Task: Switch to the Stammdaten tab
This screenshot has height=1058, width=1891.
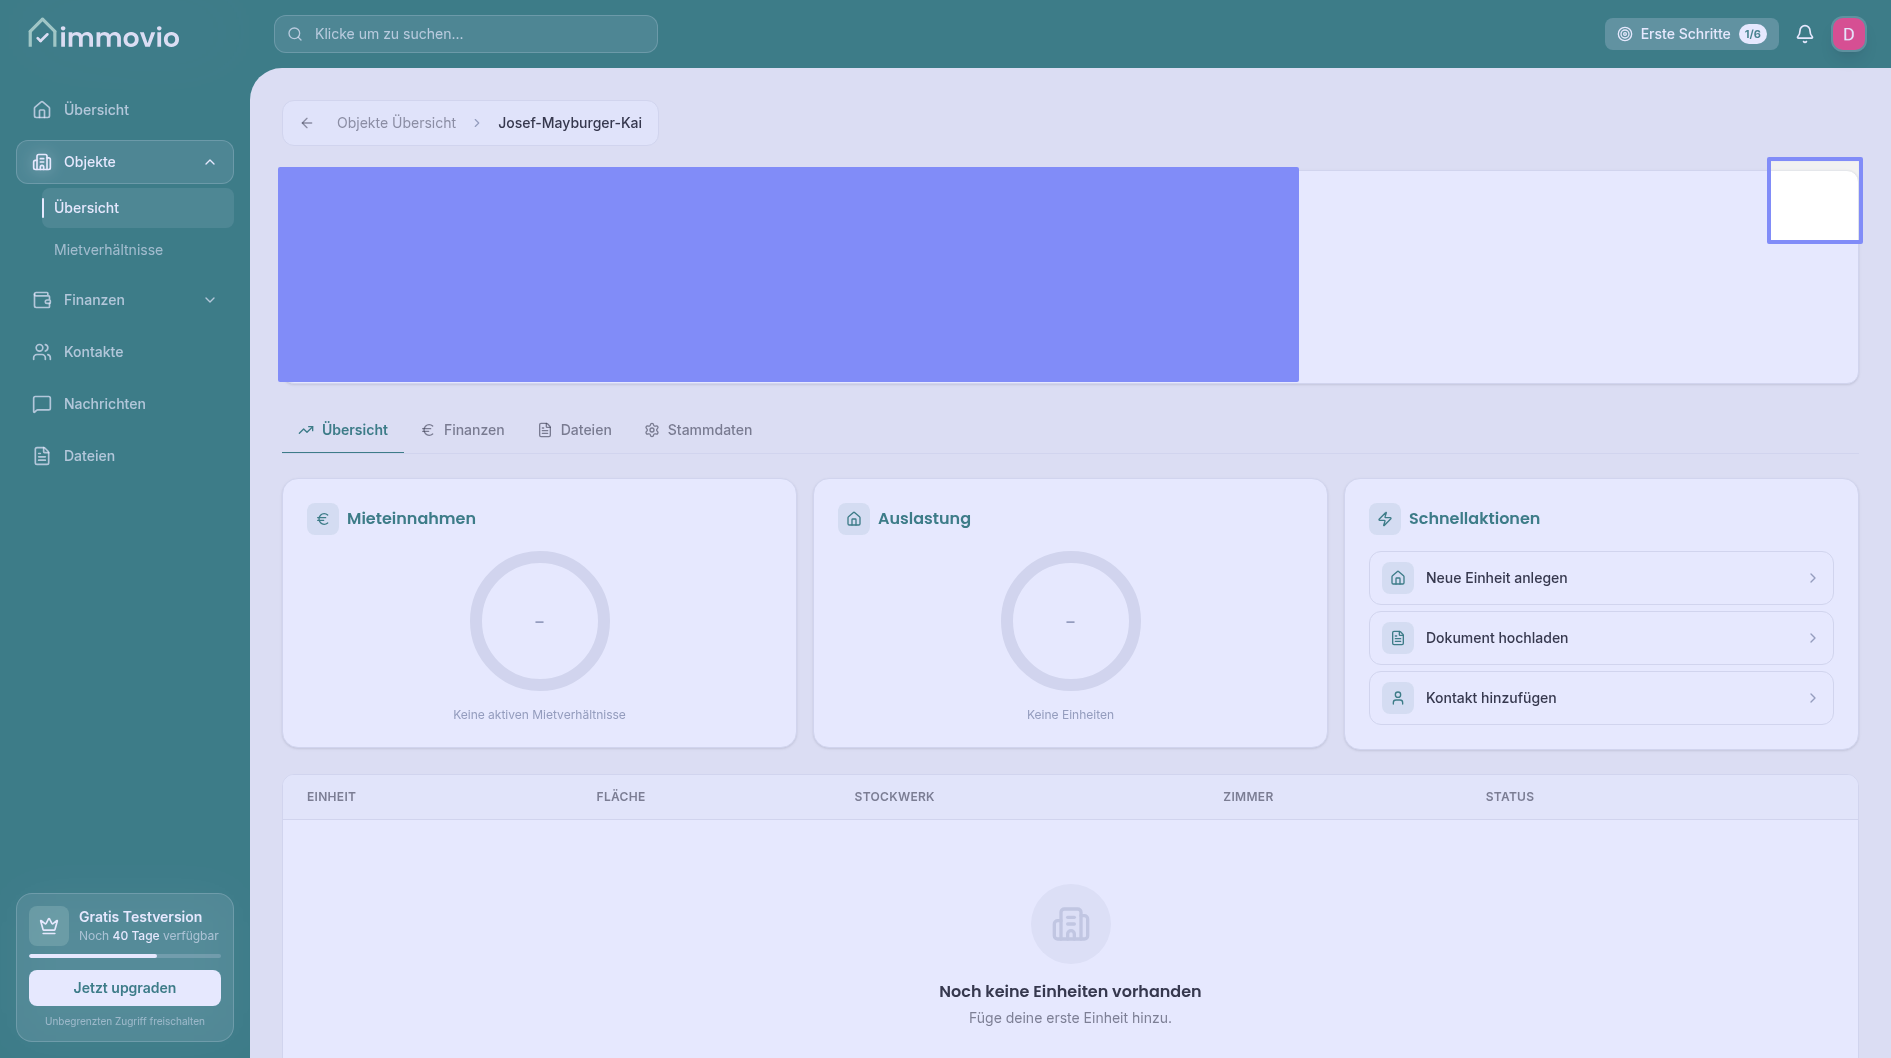Action: click(698, 430)
